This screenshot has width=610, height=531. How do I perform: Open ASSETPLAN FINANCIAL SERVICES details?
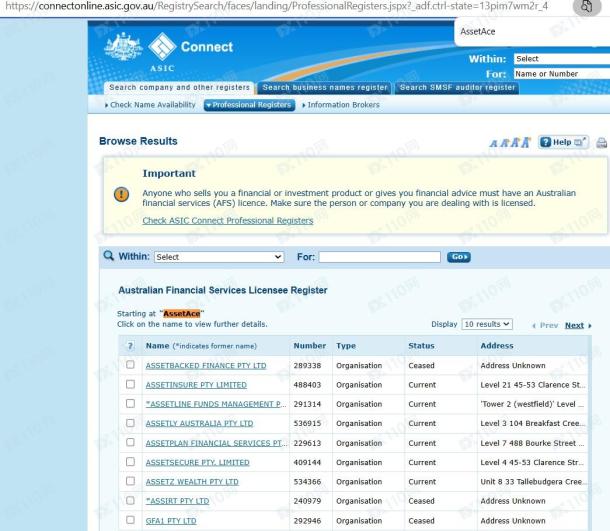coord(216,443)
